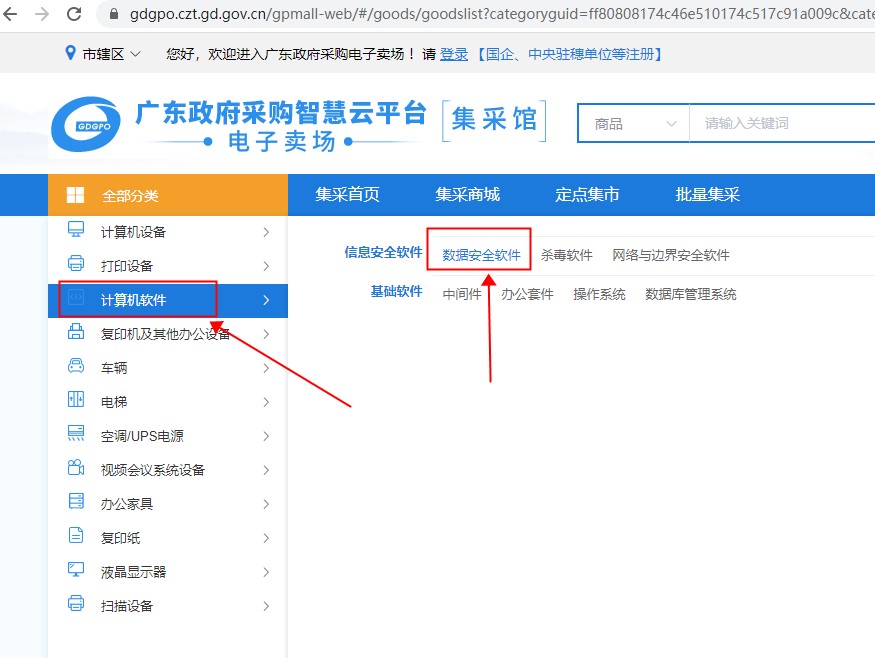Click the browser back arrow
The image size is (875, 658).
click(11, 13)
